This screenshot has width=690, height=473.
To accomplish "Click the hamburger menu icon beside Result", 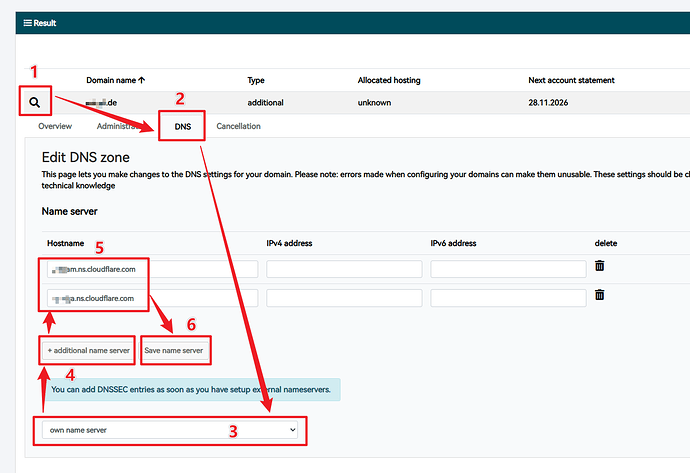I will [27, 21].
